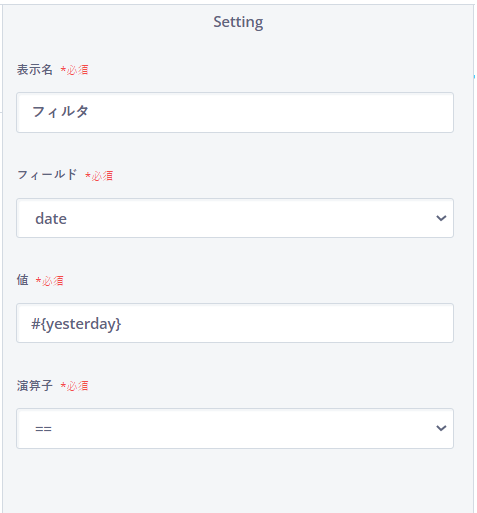Click the 演算子 field label
Image resolution: width=477 pixels, height=513 pixels.
(x=35, y=386)
